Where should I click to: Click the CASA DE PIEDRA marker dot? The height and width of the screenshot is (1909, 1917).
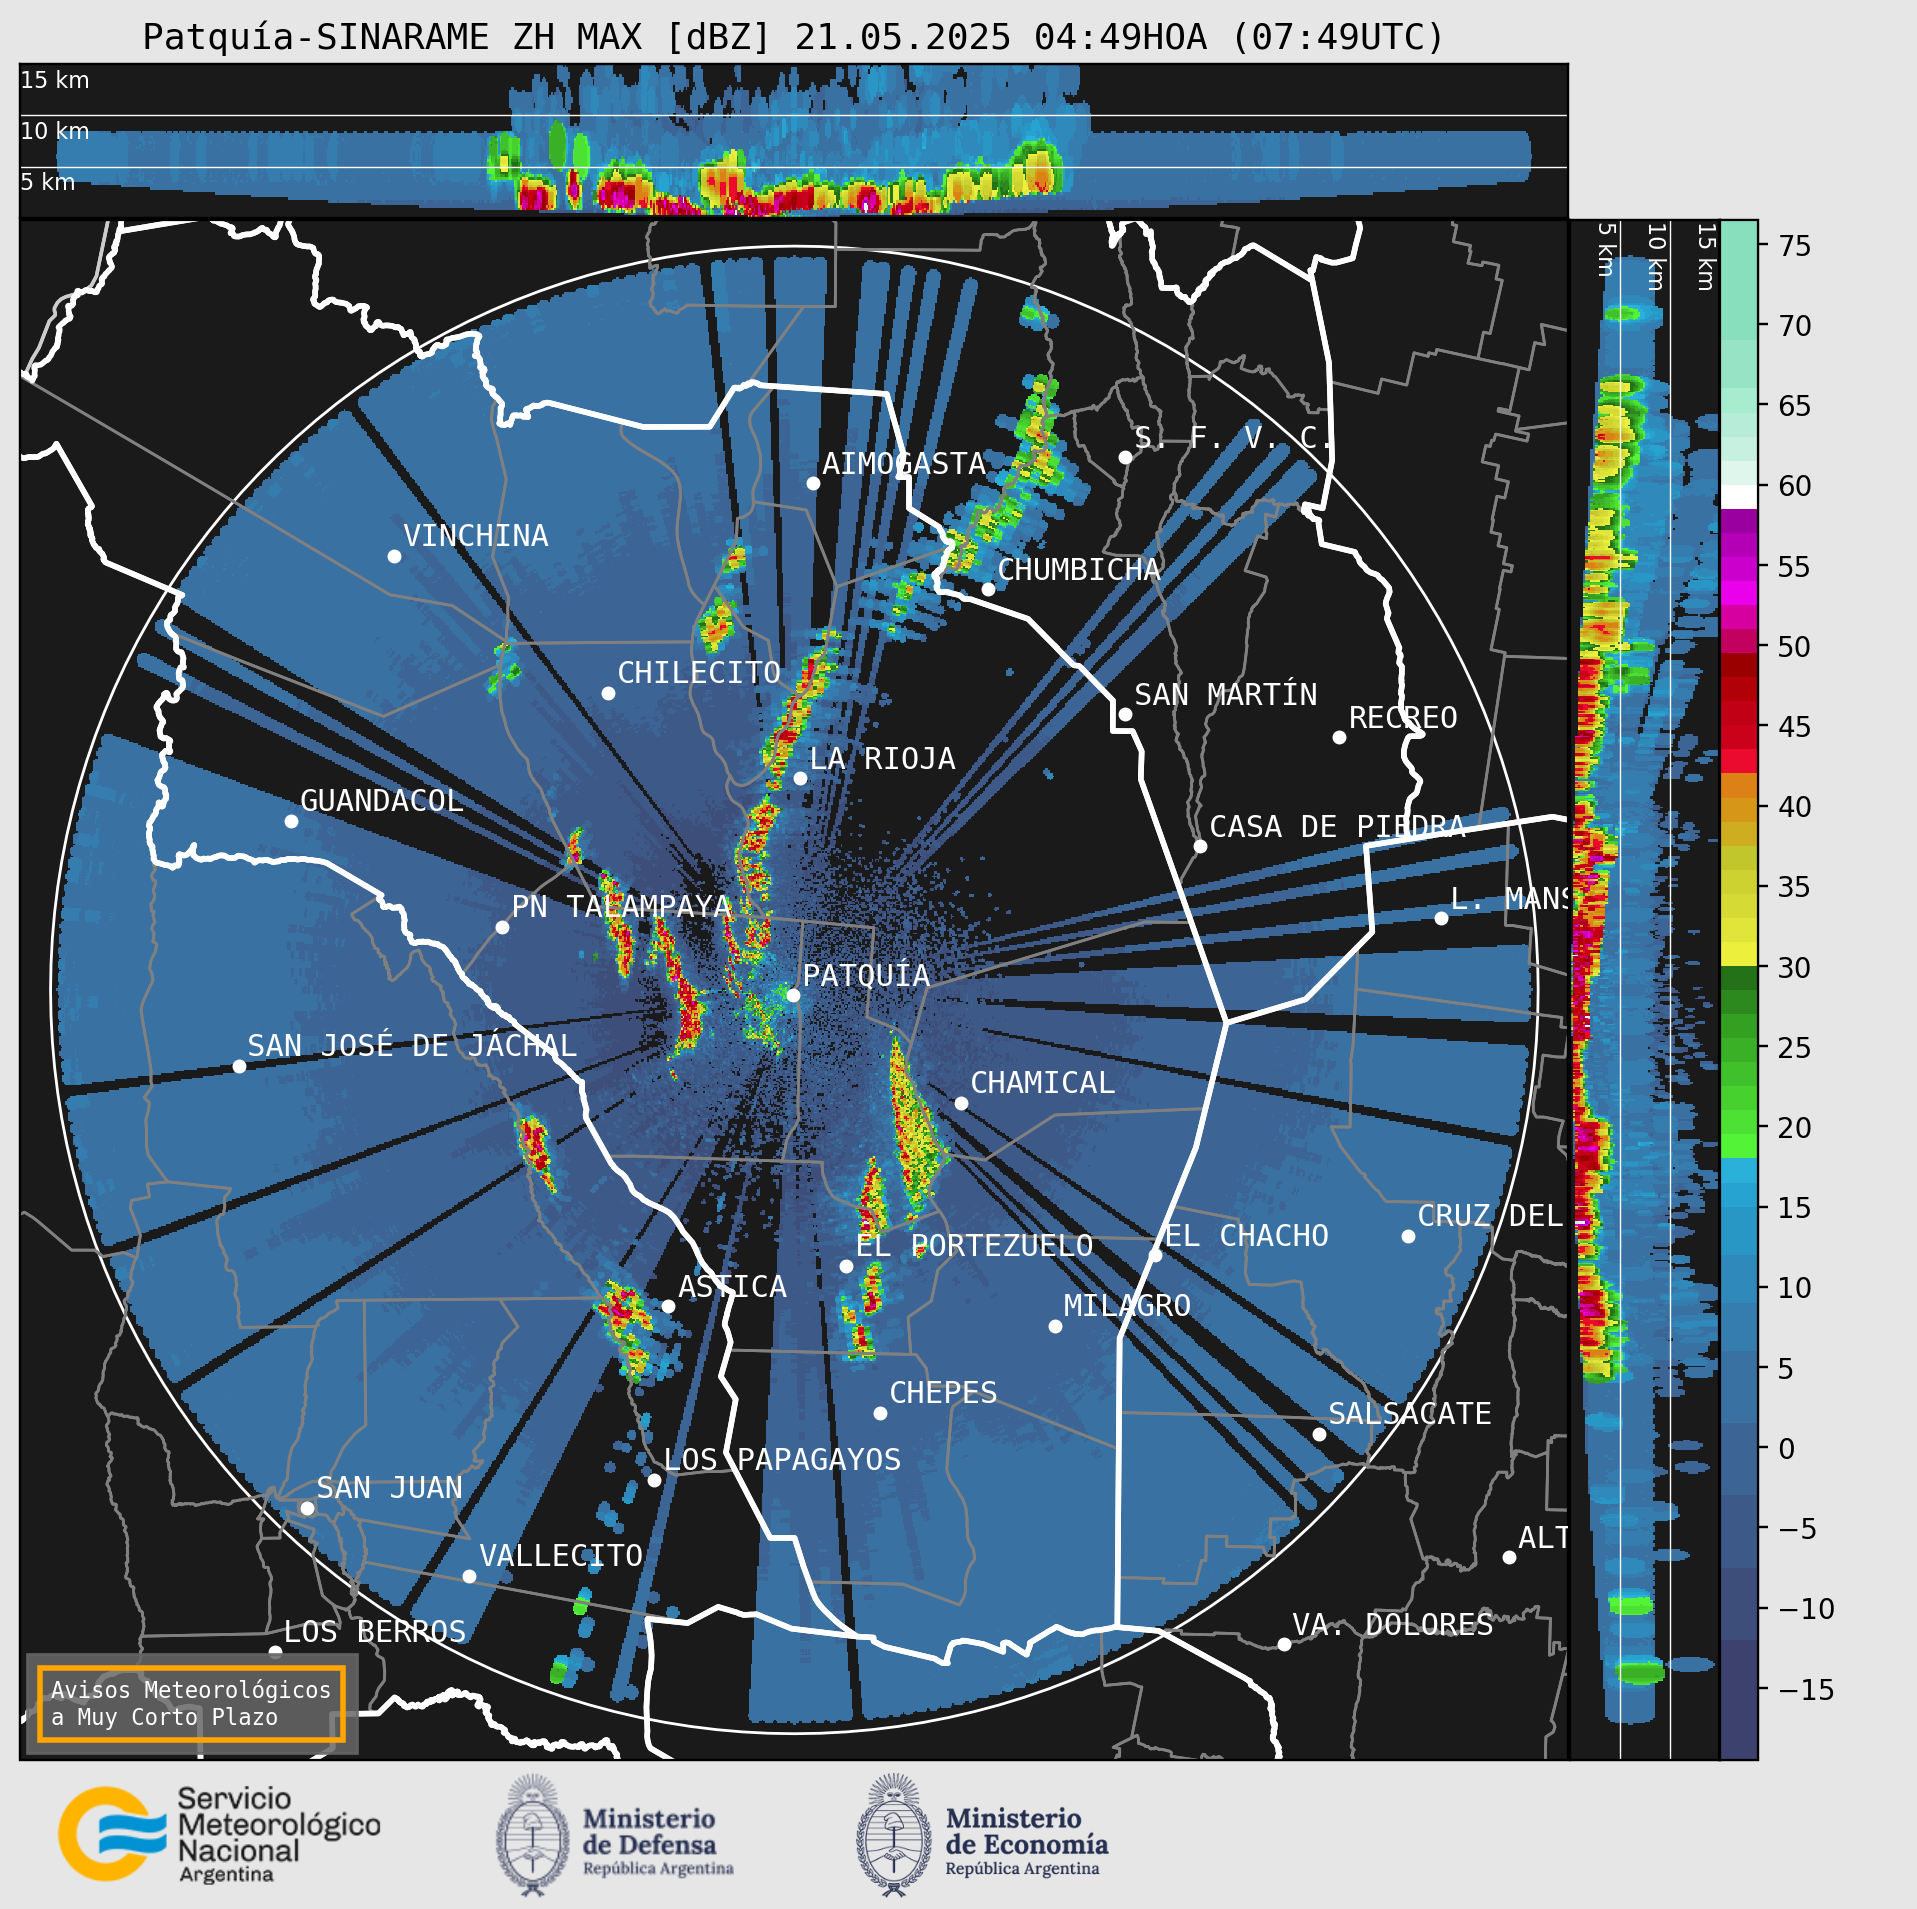[1200, 846]
